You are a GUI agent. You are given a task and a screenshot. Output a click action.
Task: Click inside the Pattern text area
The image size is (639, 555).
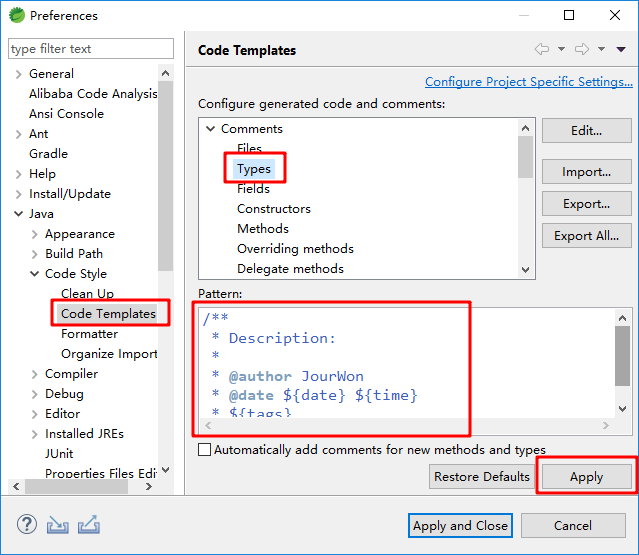pyautogui.click(x=406, y=363)
